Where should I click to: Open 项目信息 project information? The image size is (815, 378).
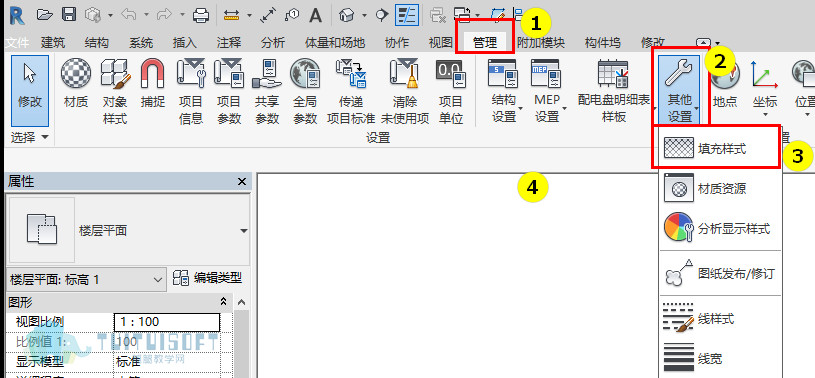(191, 91)
